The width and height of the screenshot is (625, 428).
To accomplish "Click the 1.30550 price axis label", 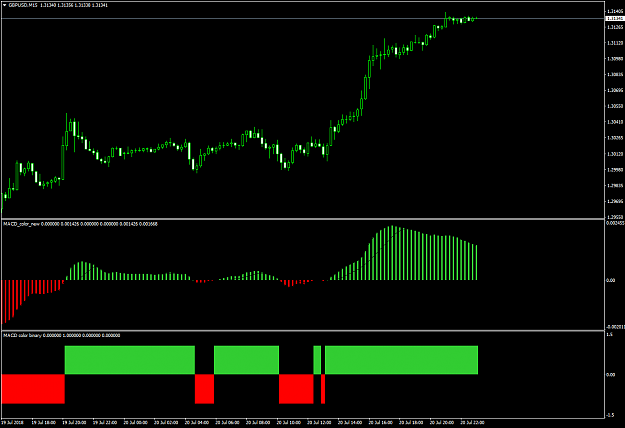I will 615,106.
